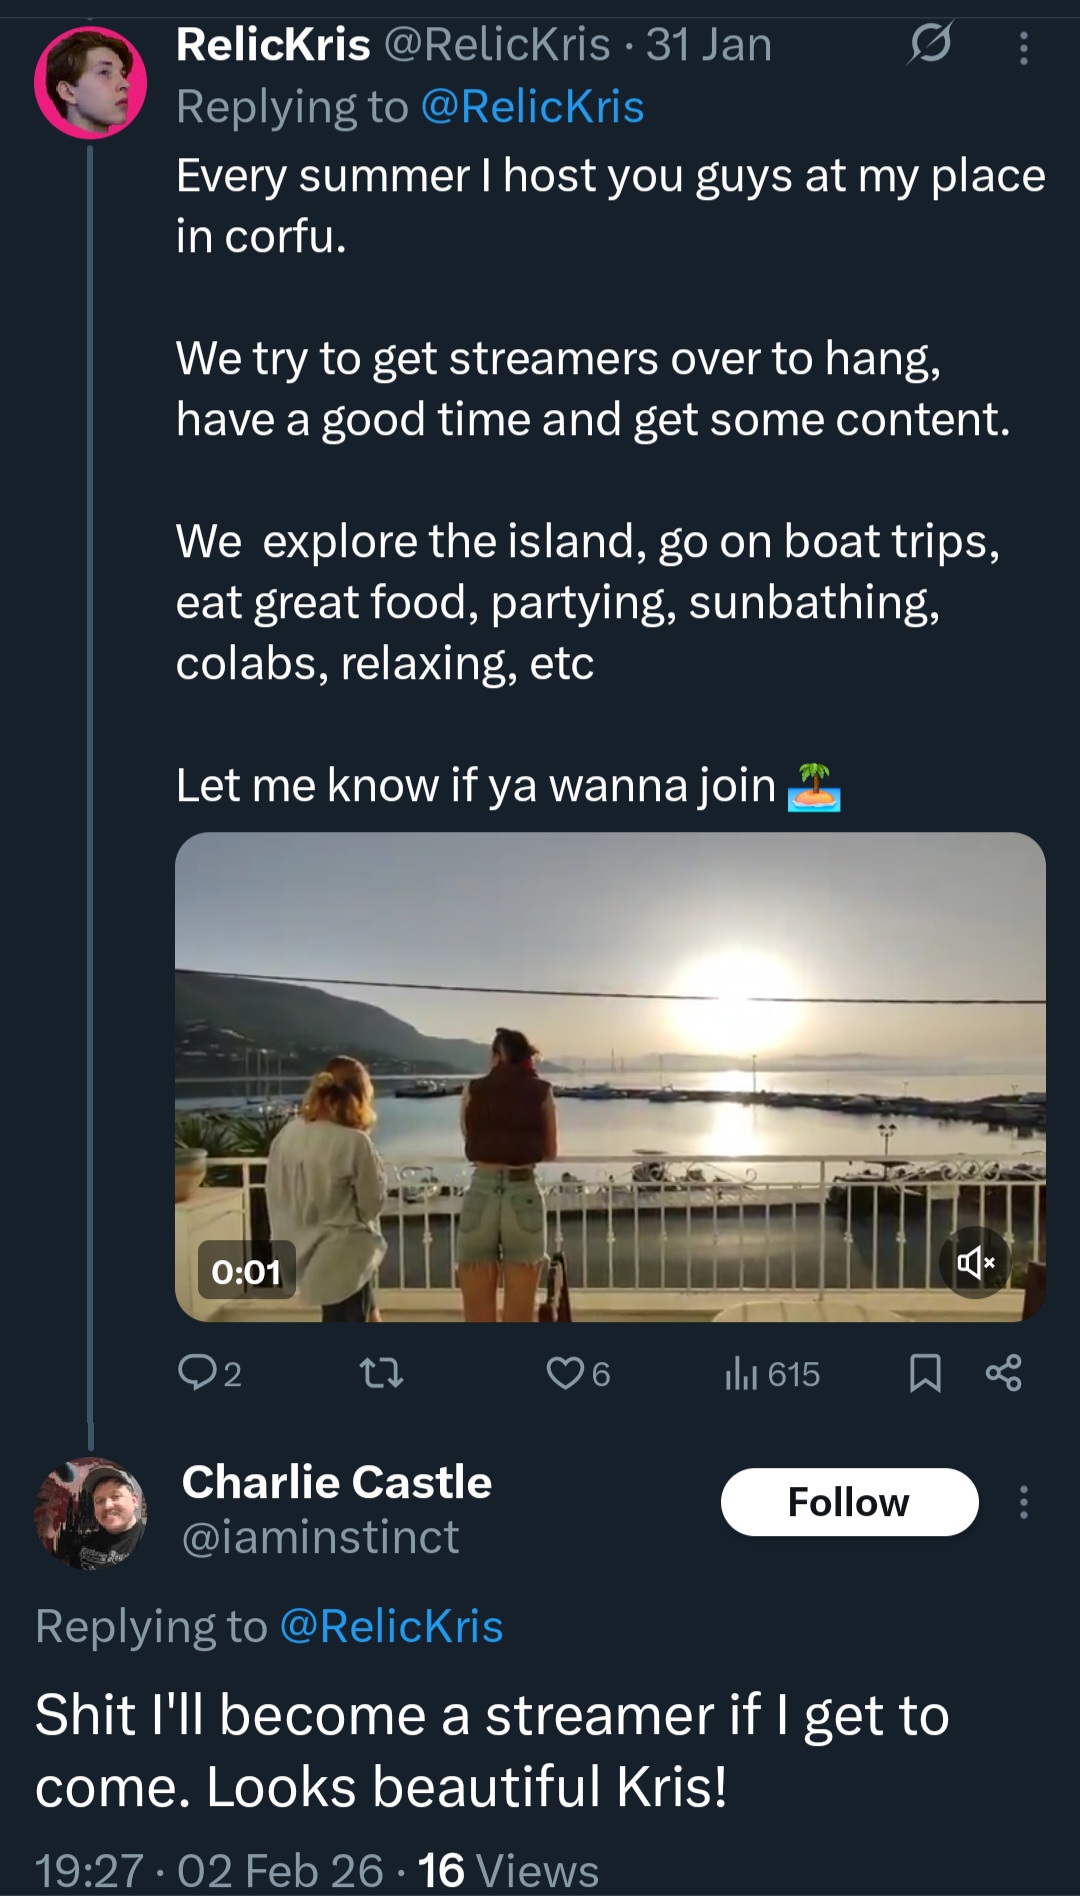Open the reply icon on RelicKris's post
Screen dimensions: 1080x1896
(197, 1373)
